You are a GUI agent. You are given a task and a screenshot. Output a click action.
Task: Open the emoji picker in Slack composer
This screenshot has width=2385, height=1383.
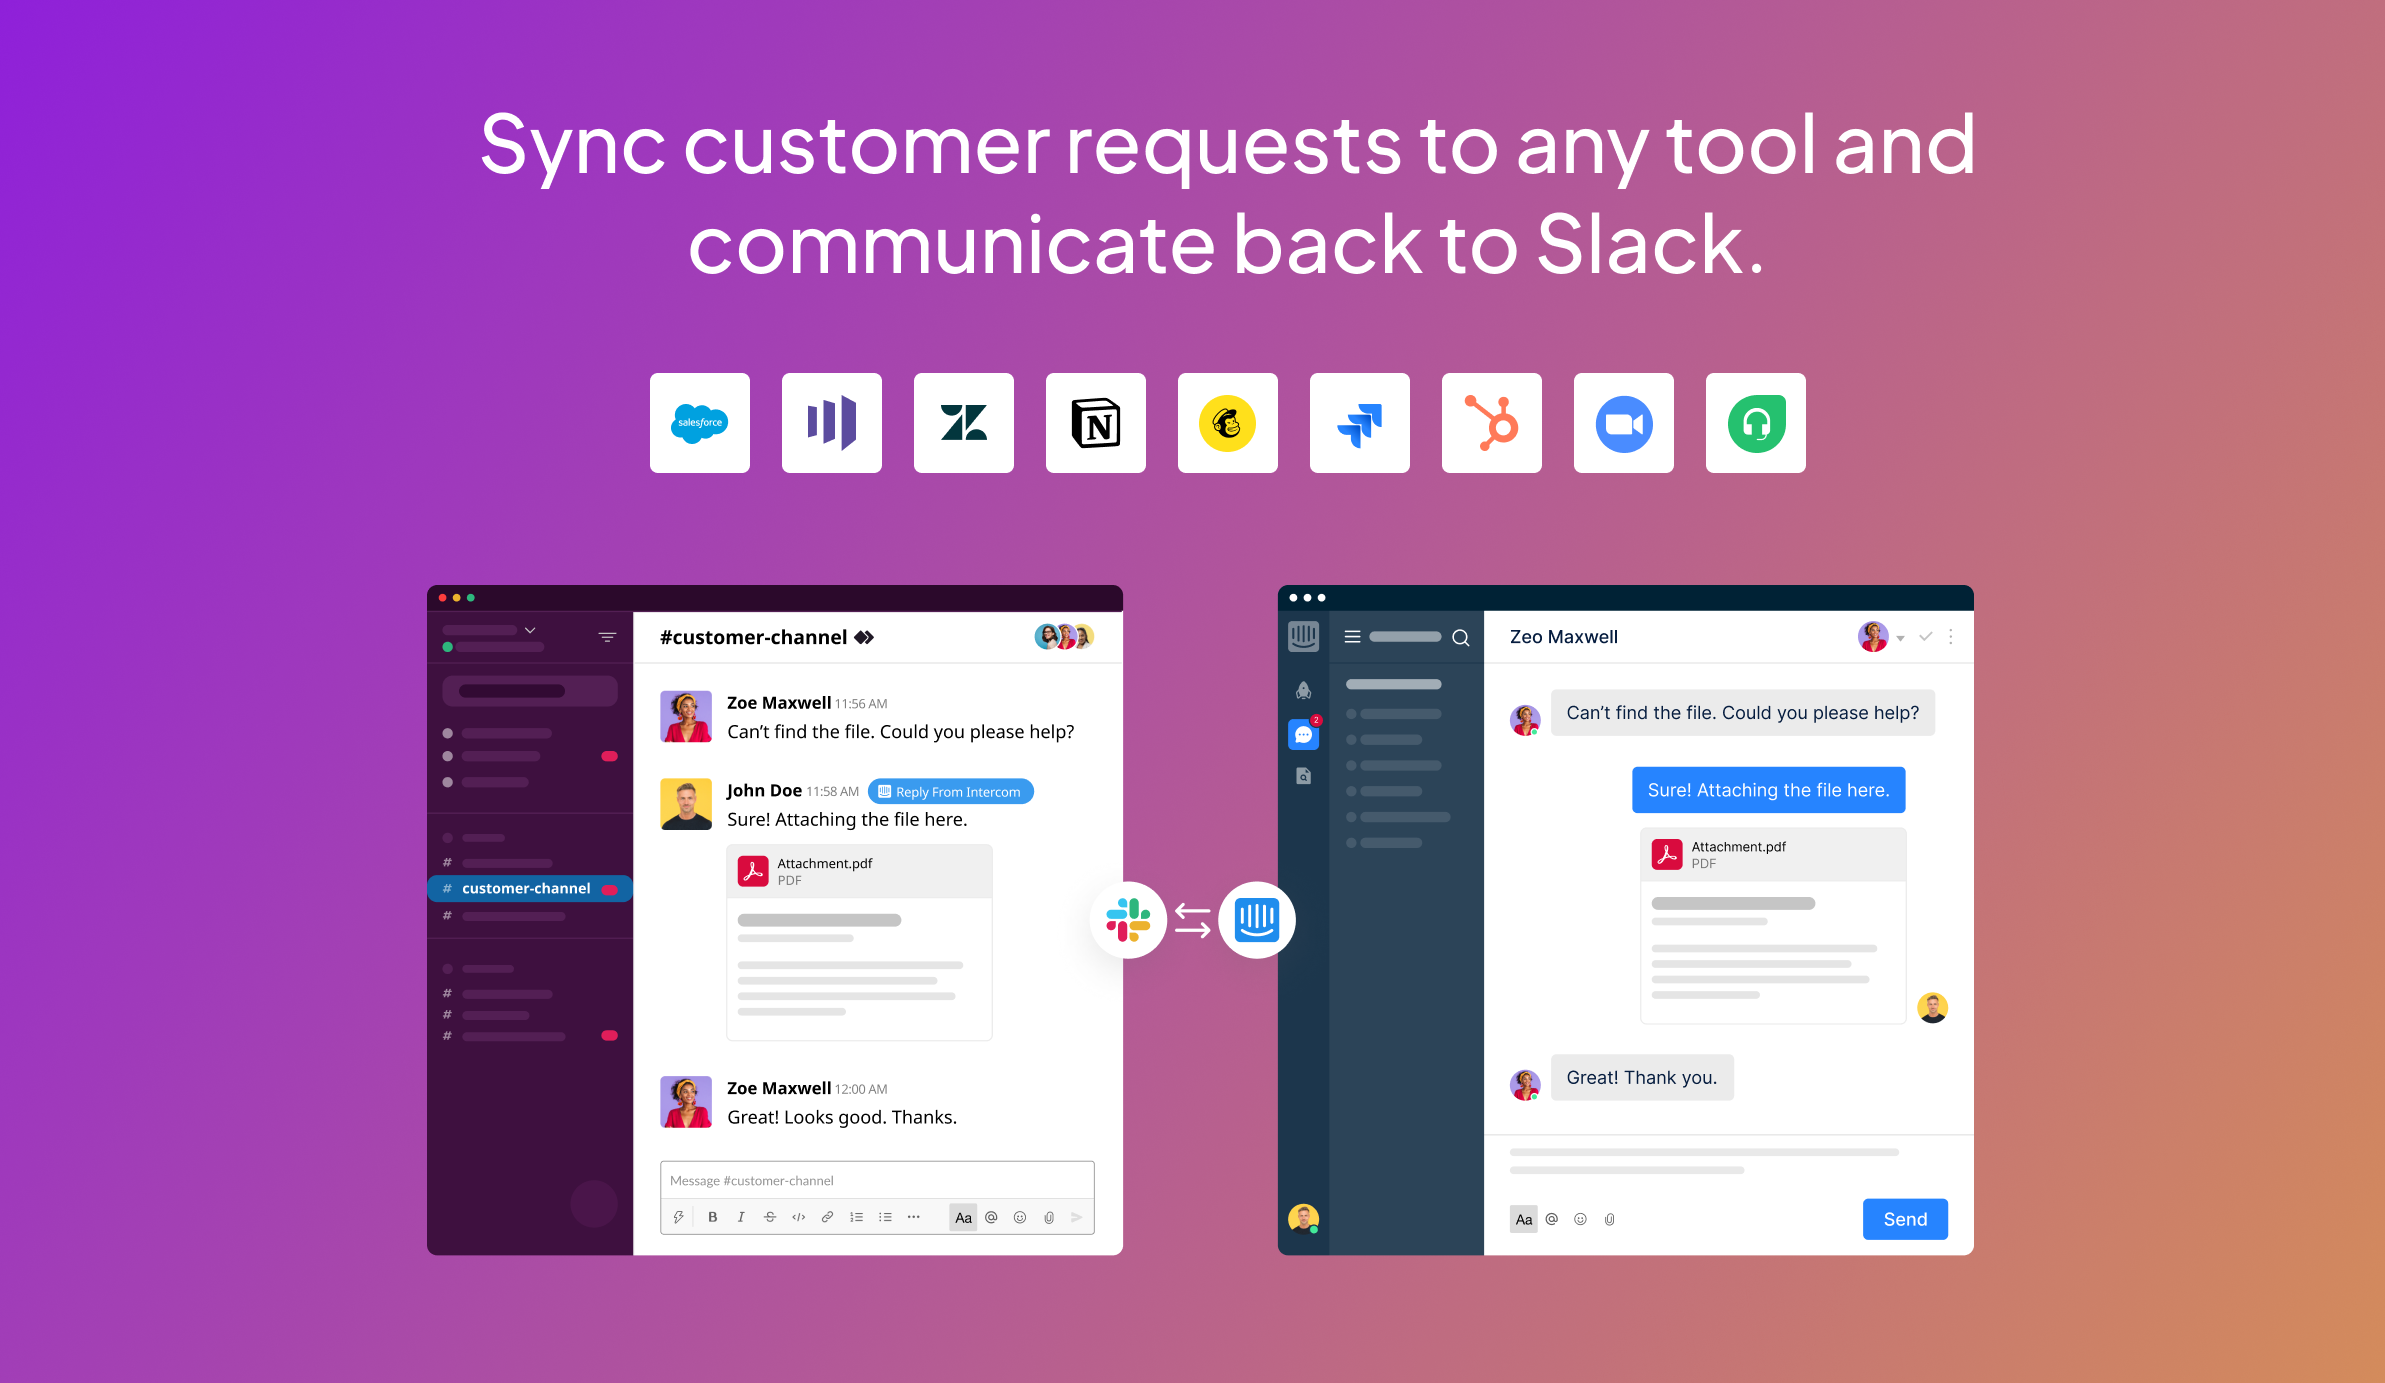(1020, 1217)
